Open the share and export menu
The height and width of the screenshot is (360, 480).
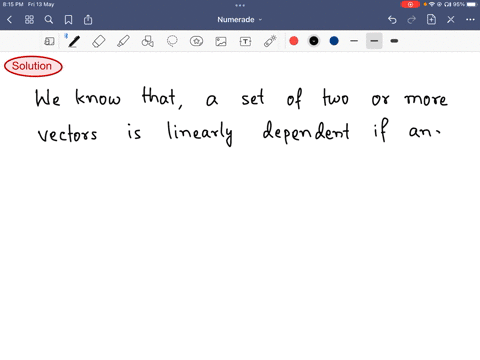click(88, 20)
